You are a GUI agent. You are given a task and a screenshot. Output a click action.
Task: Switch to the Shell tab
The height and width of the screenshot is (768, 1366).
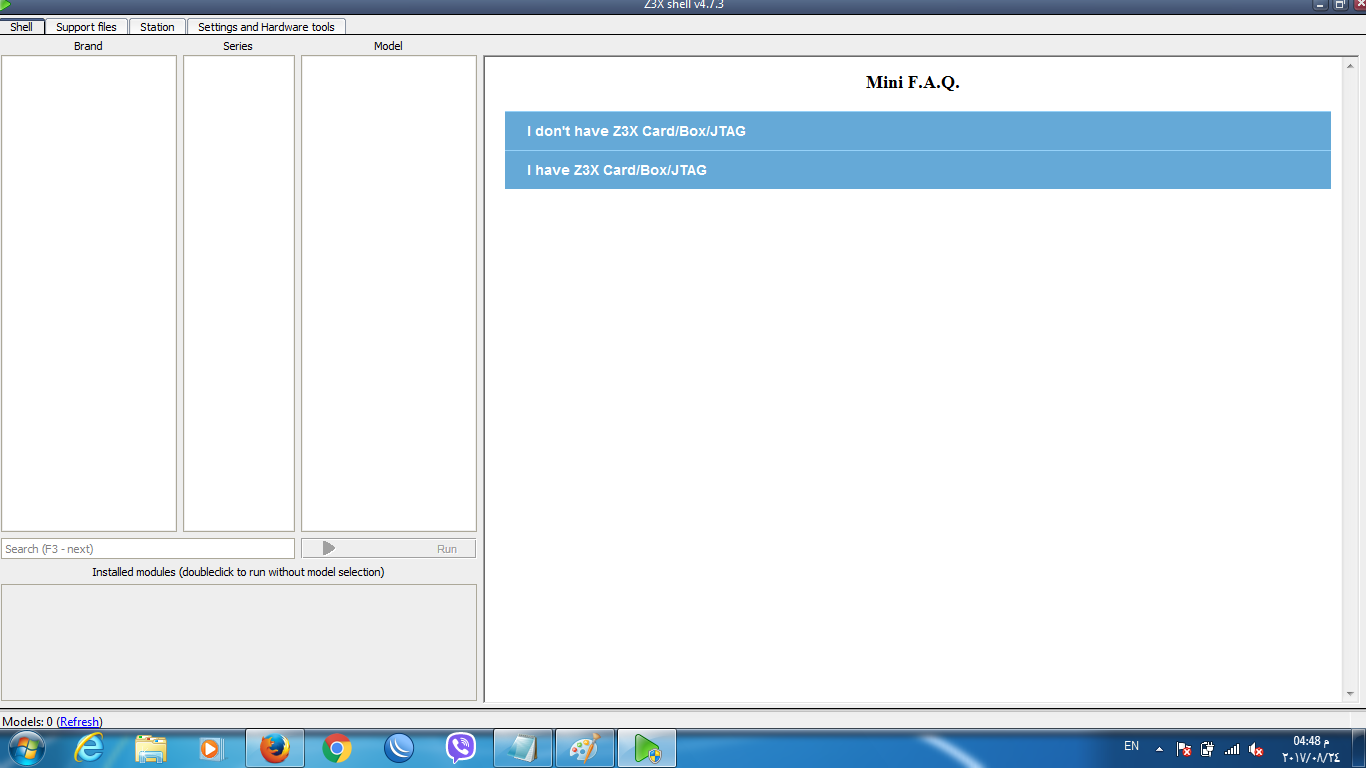pos(22,27)
